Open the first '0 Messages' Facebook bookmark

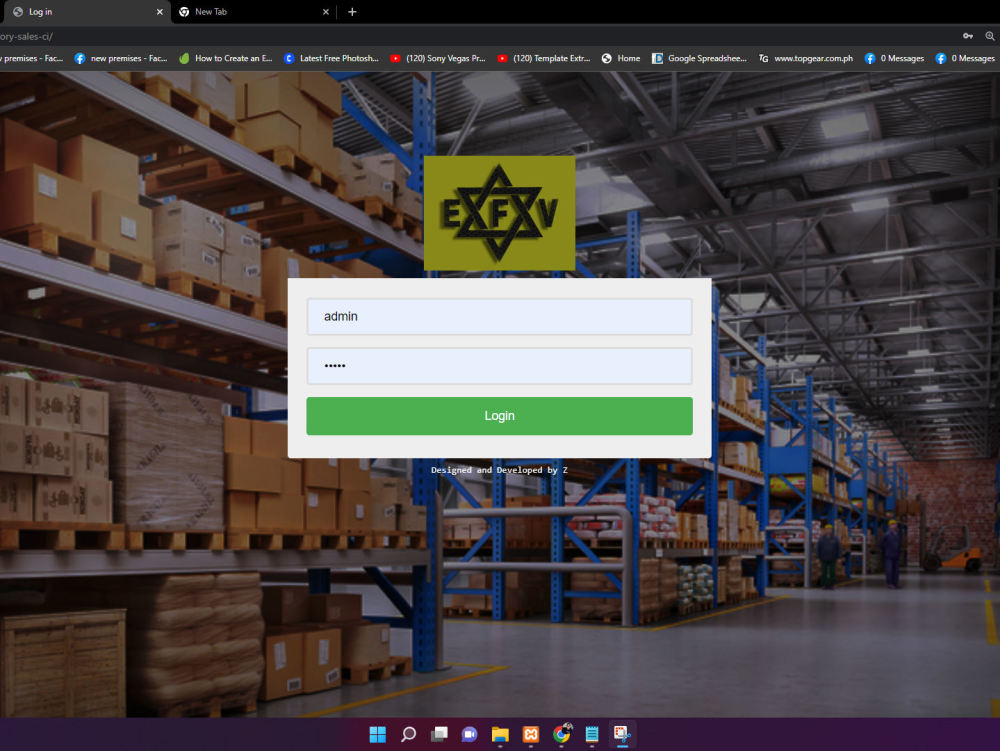tap(894, 58)
